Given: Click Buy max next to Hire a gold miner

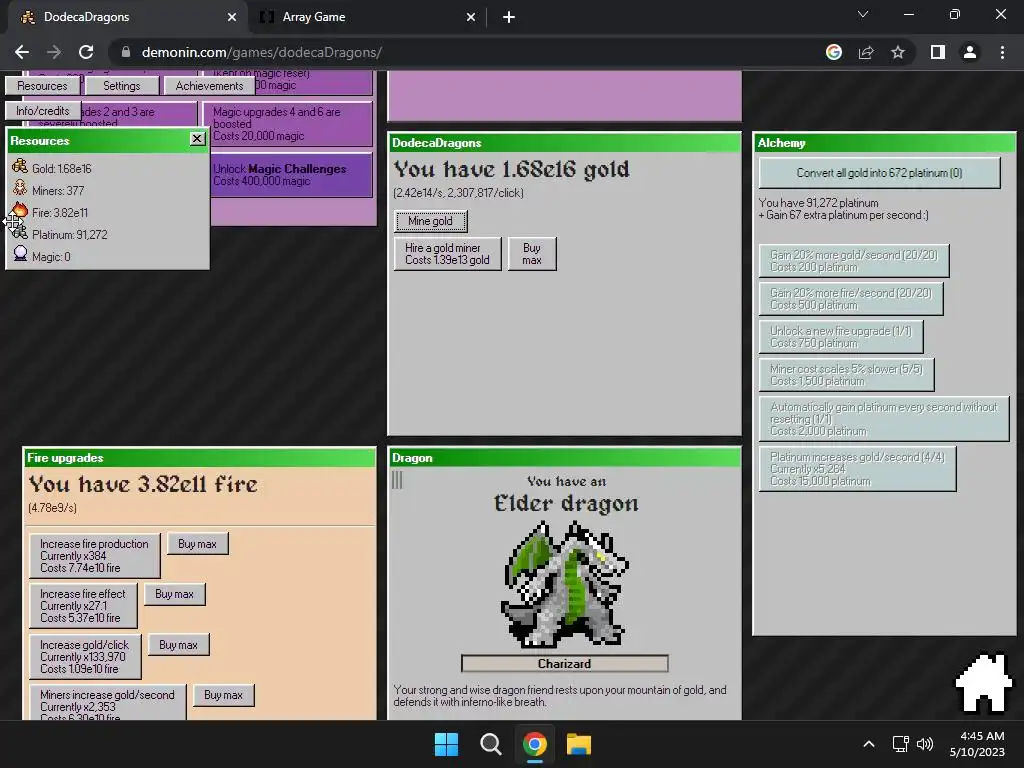Looking at the screenshot, I should [x=532, y=254].
